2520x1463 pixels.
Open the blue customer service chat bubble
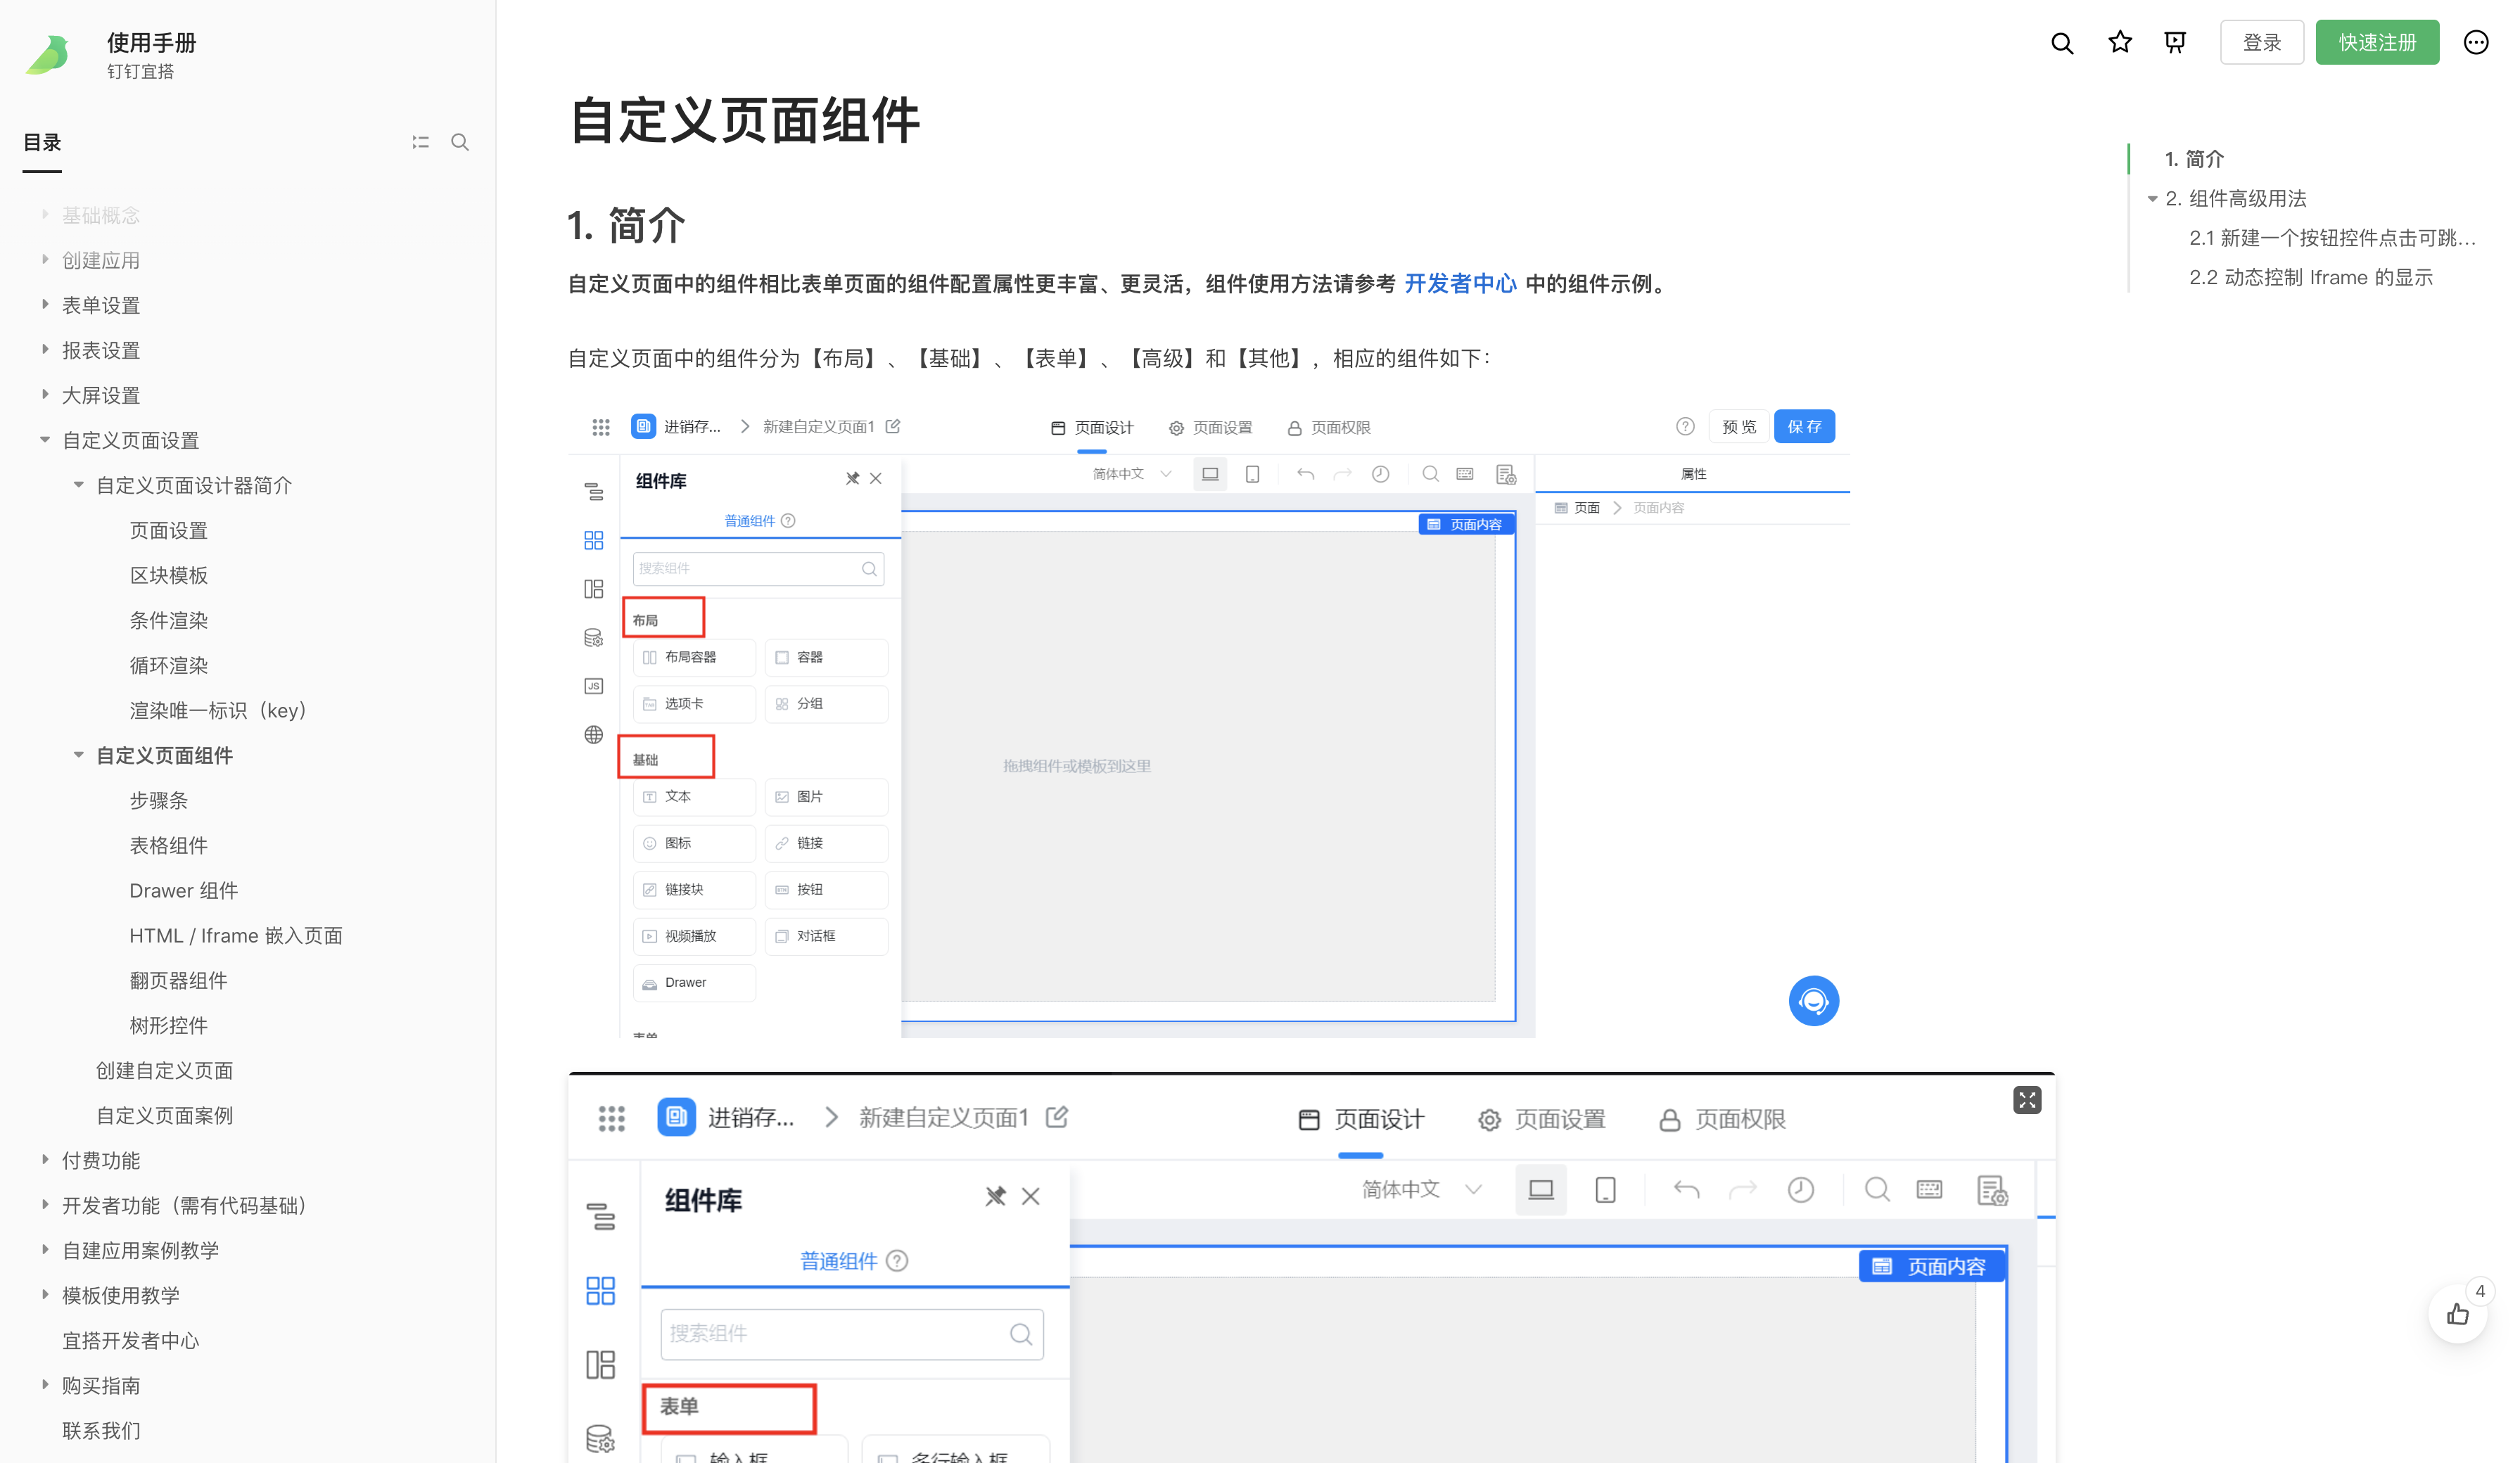click(x=1813, y=1000)
